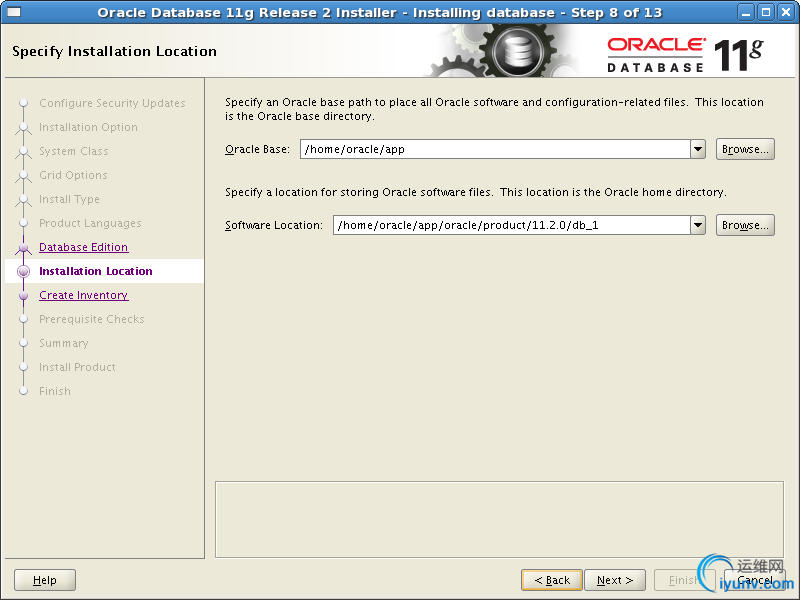Maximize the installer window

766,12
